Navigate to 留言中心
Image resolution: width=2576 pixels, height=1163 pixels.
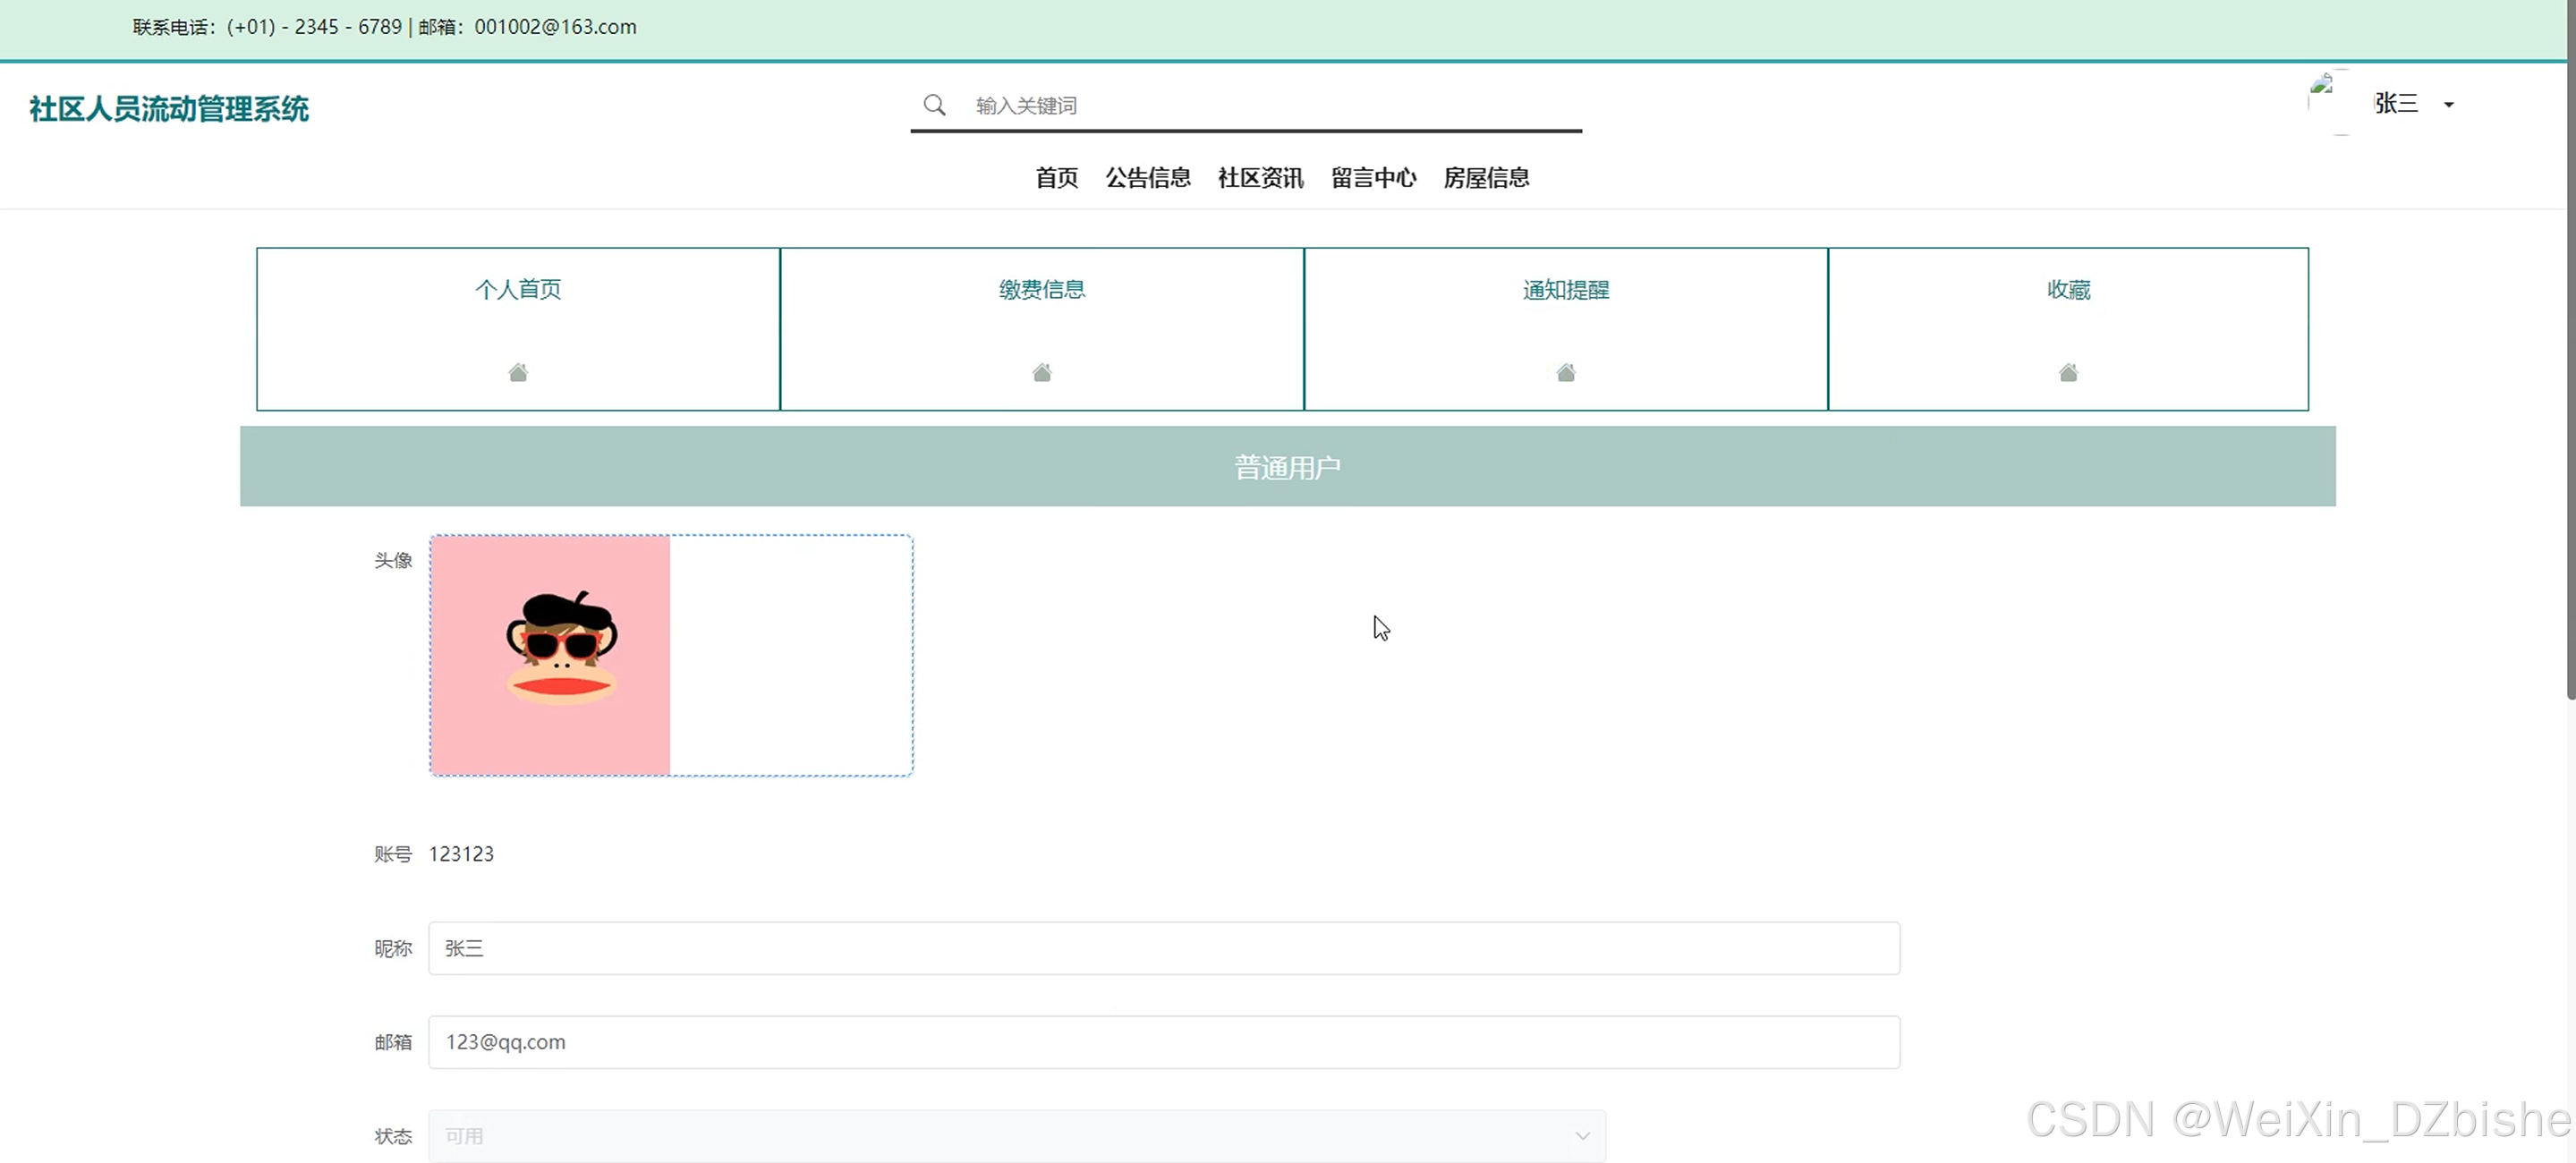point(1373,178)
